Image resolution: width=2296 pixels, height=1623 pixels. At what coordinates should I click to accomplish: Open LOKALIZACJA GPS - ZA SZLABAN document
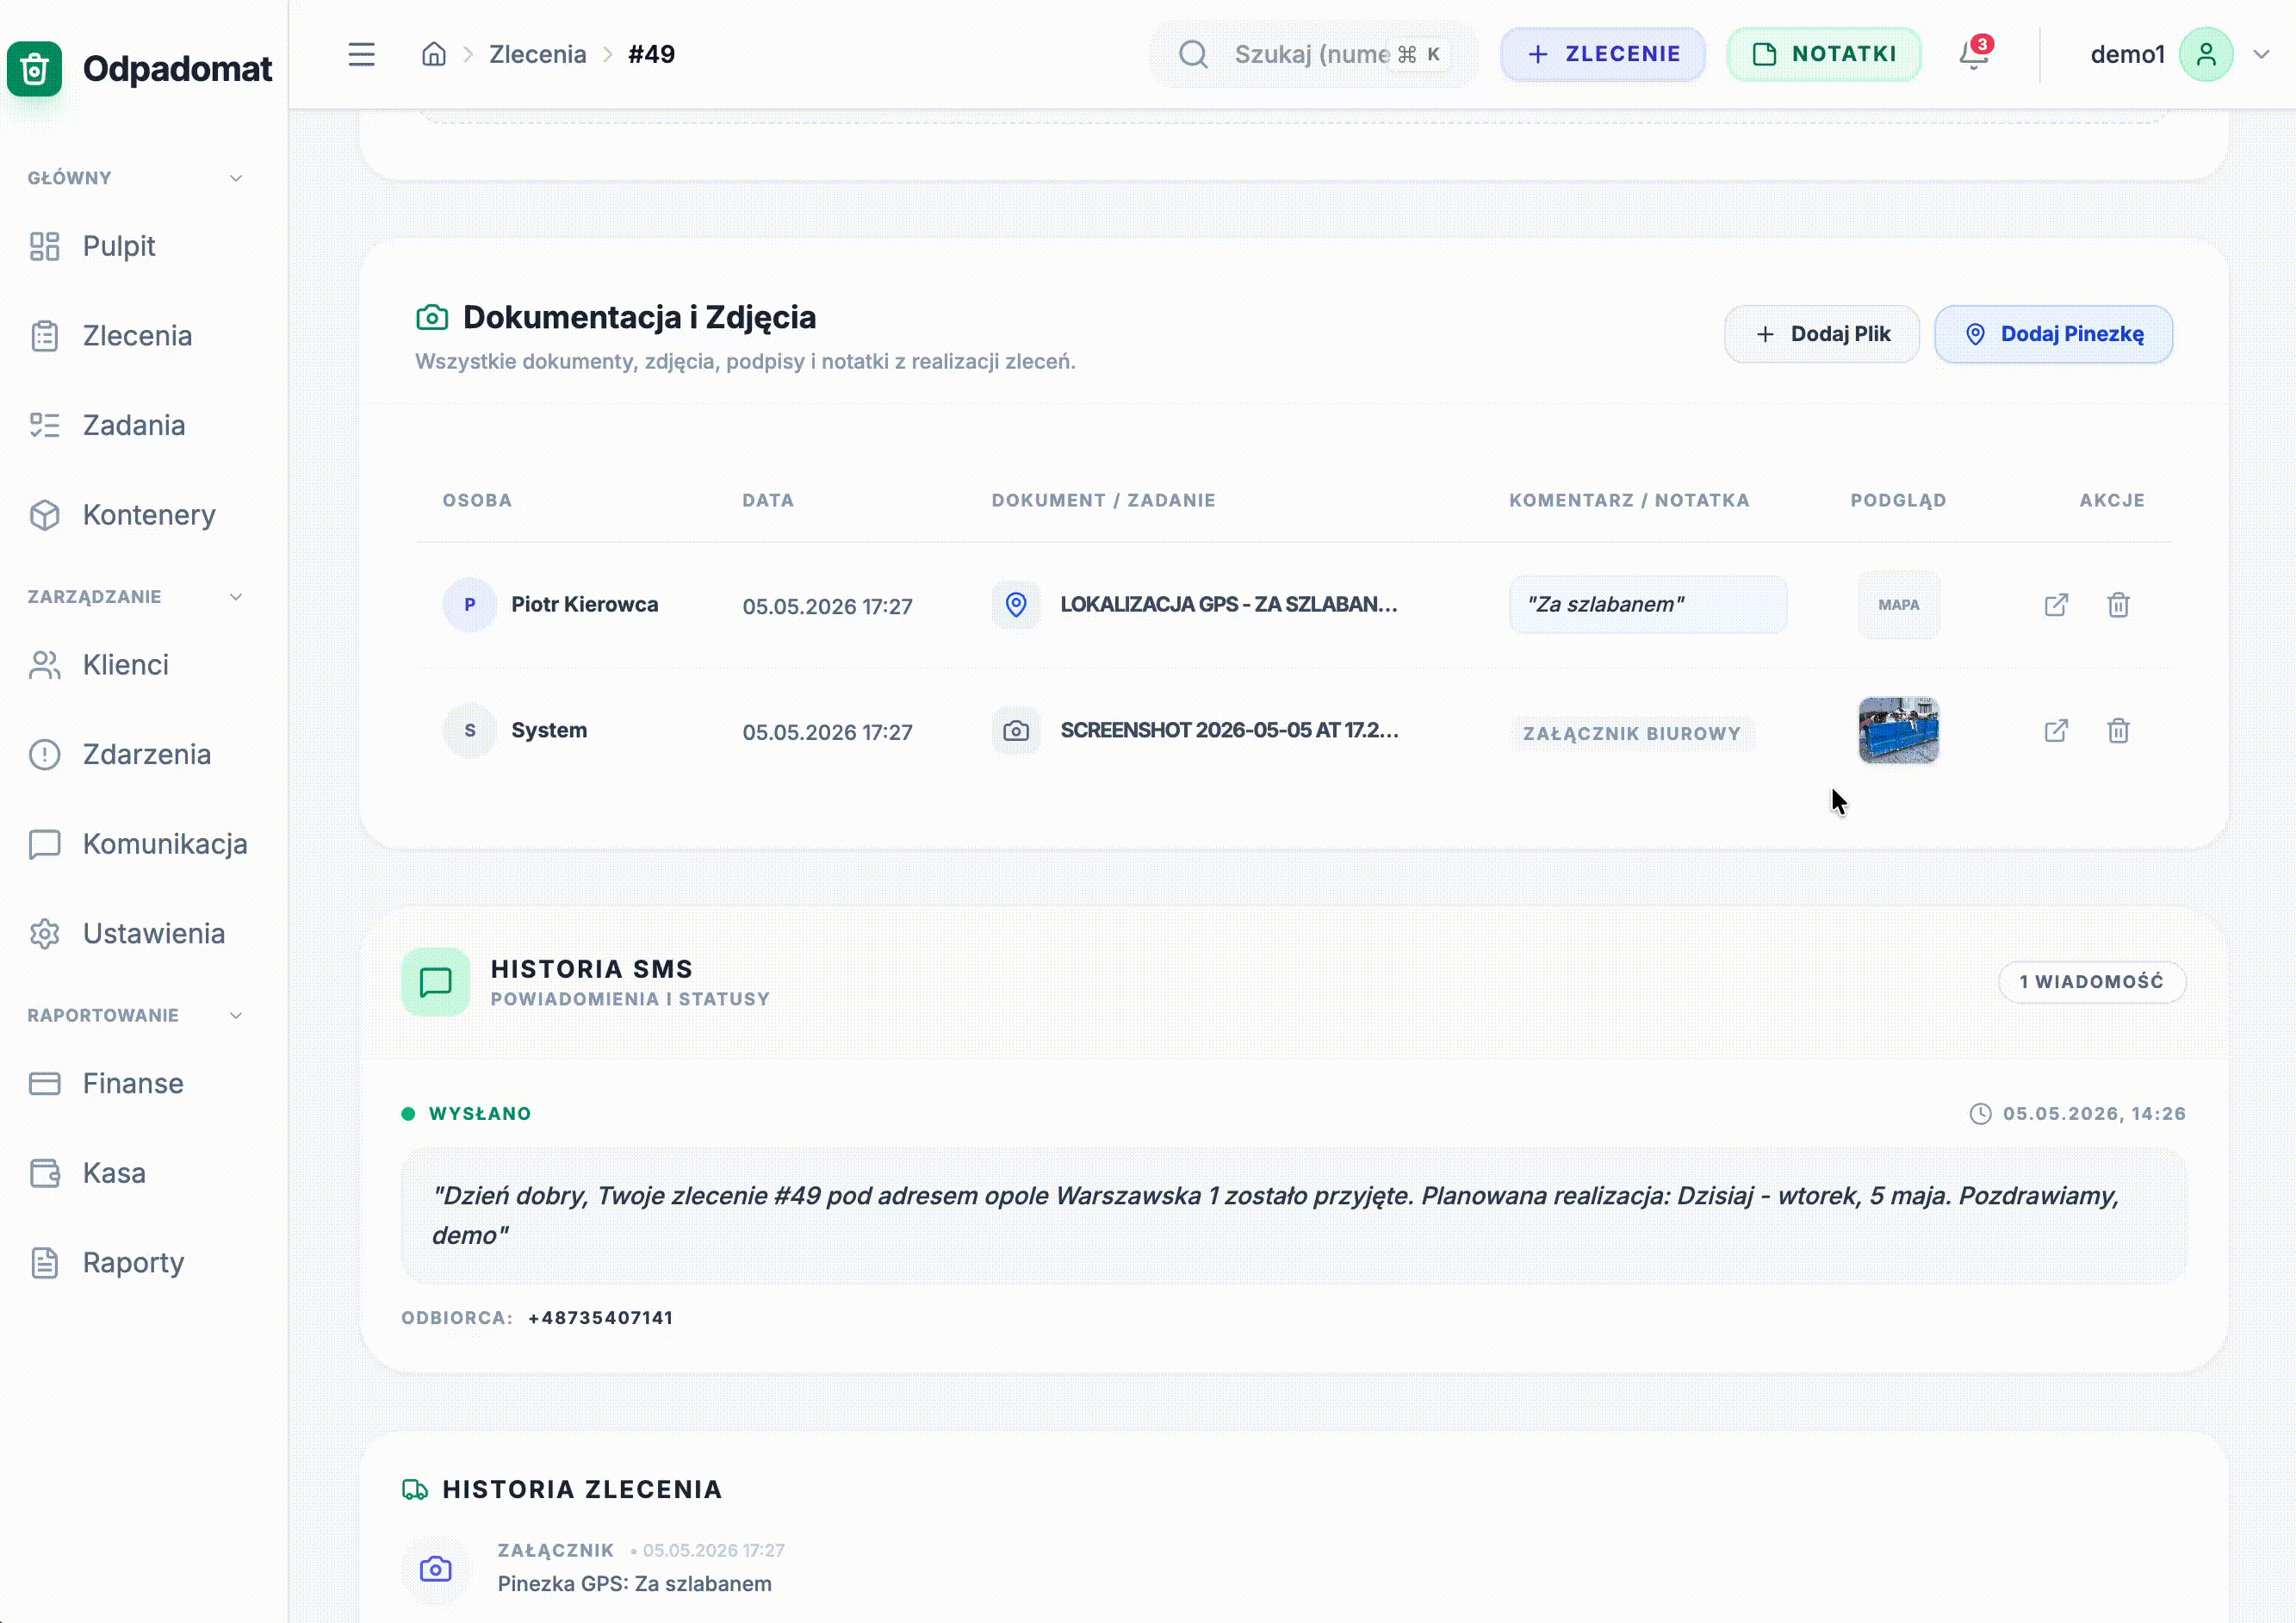tap(1228, 605)
